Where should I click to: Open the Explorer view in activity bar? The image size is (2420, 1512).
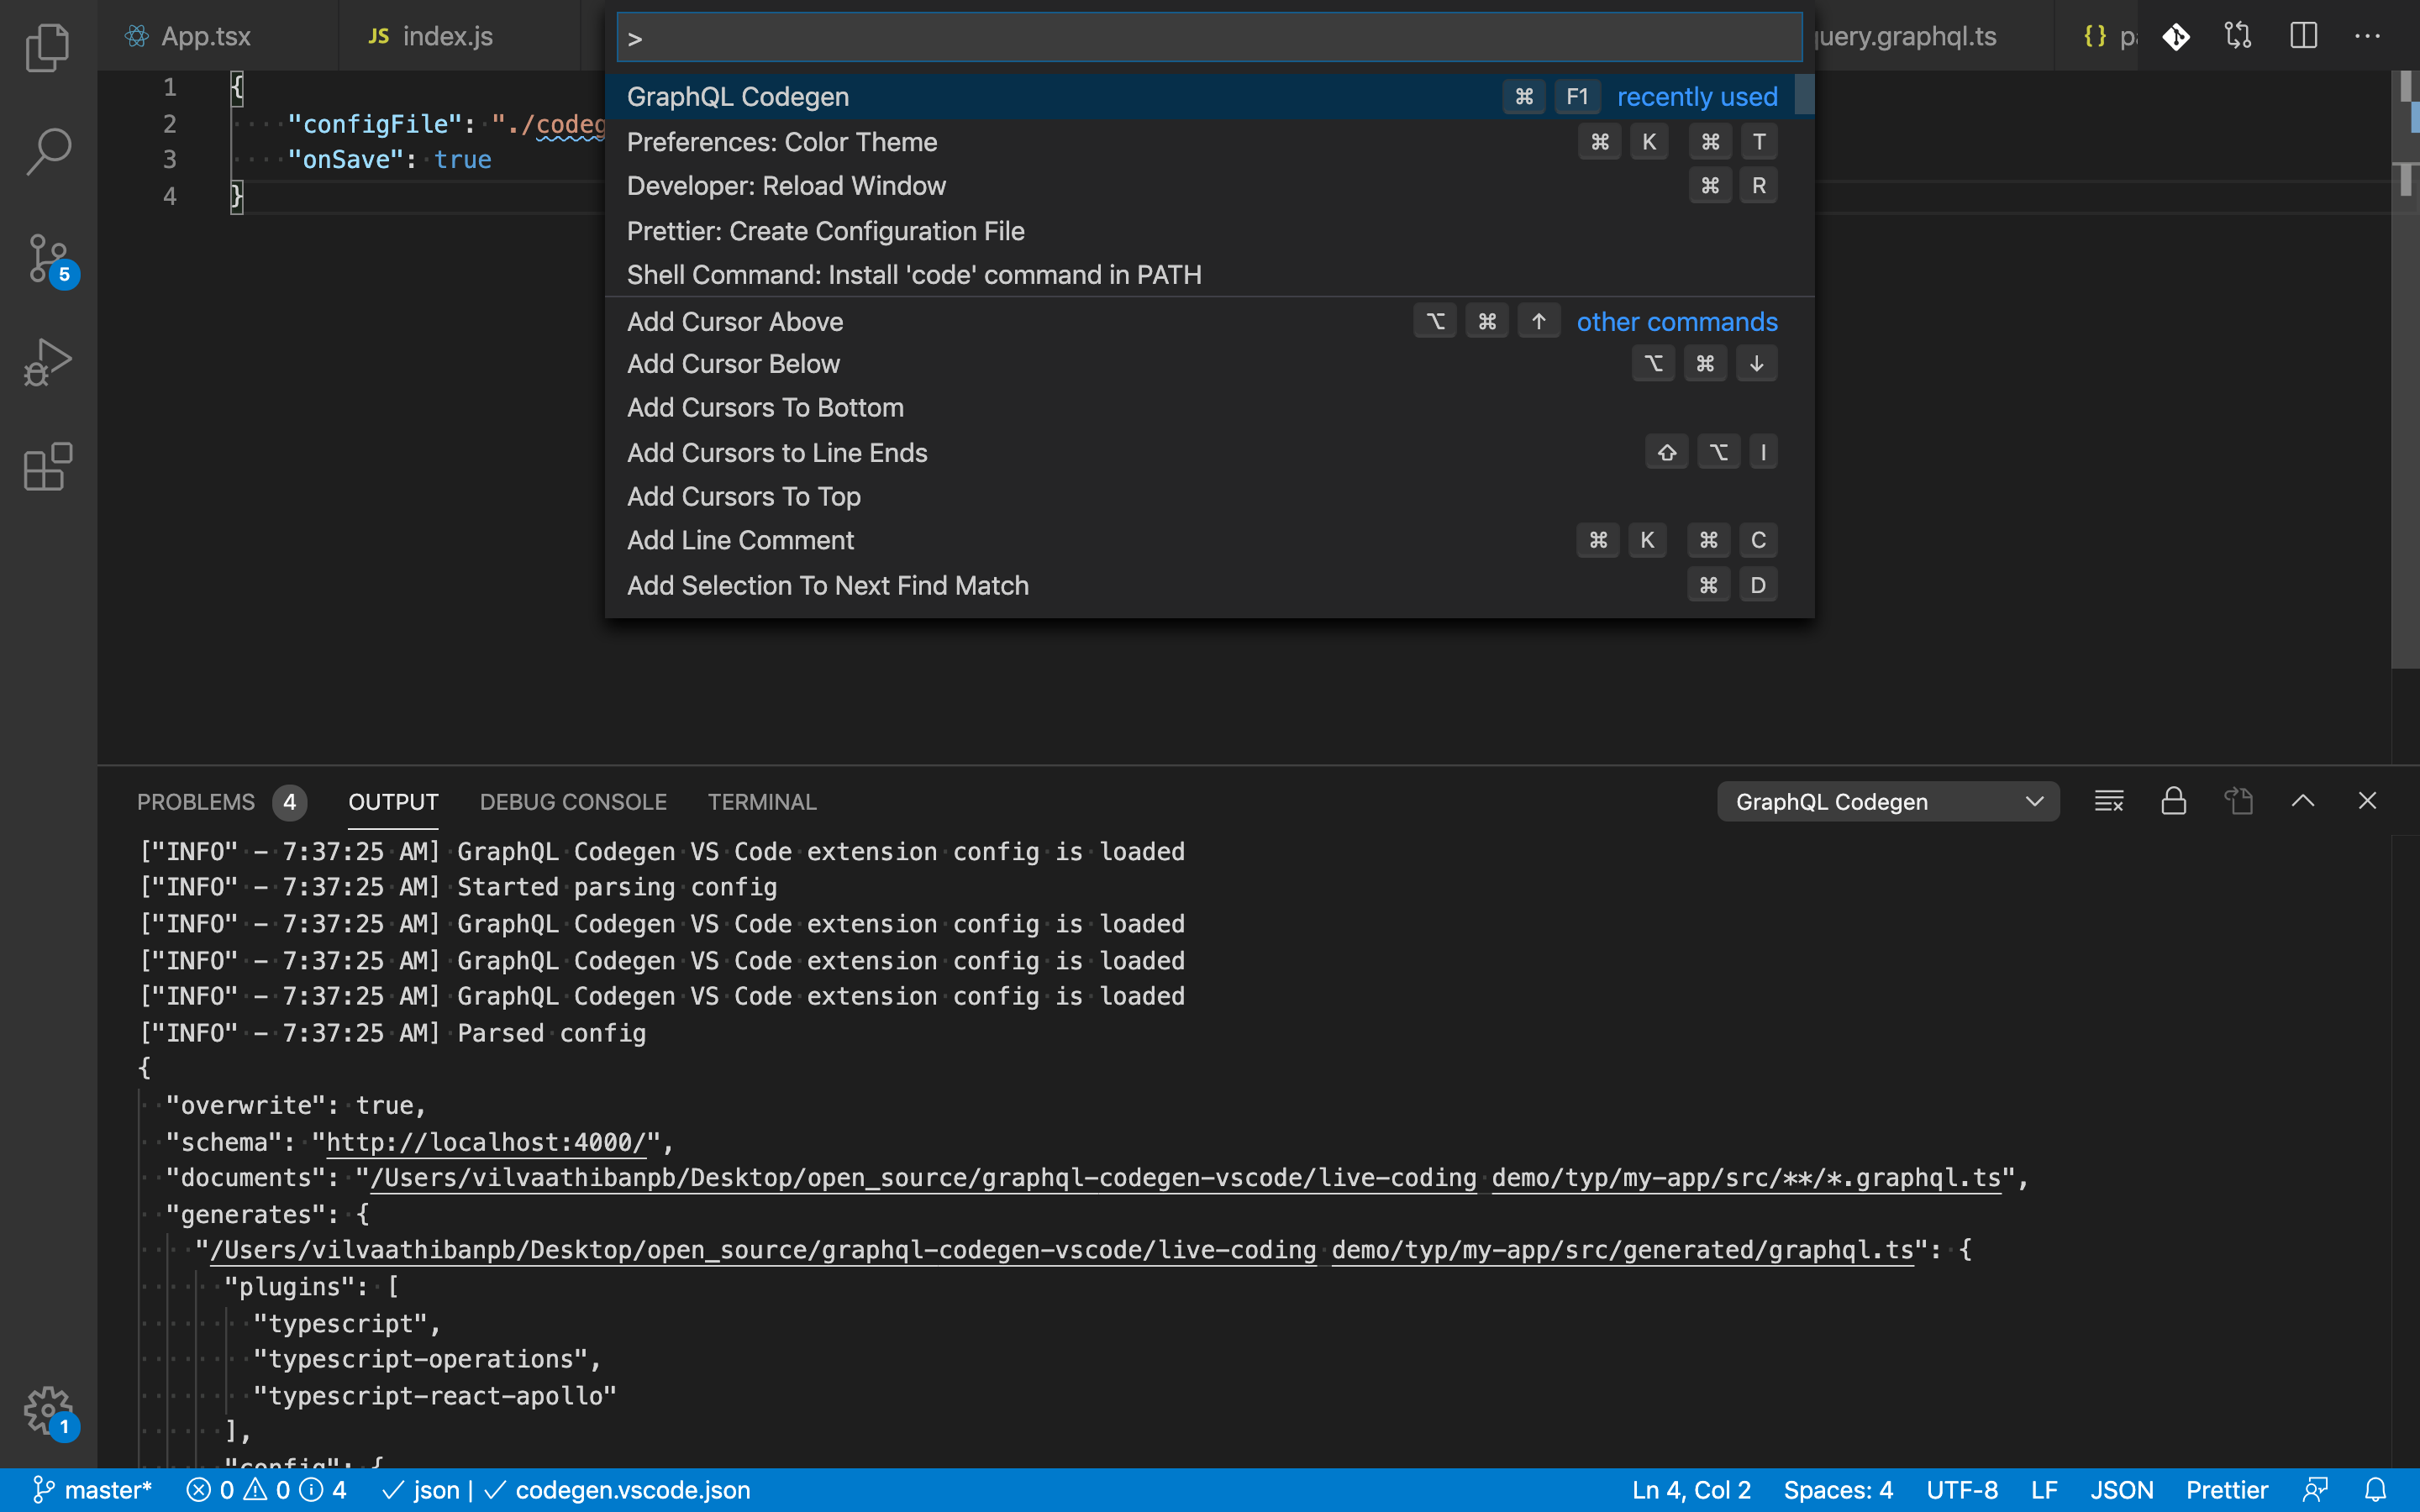[x=47, y=47]
